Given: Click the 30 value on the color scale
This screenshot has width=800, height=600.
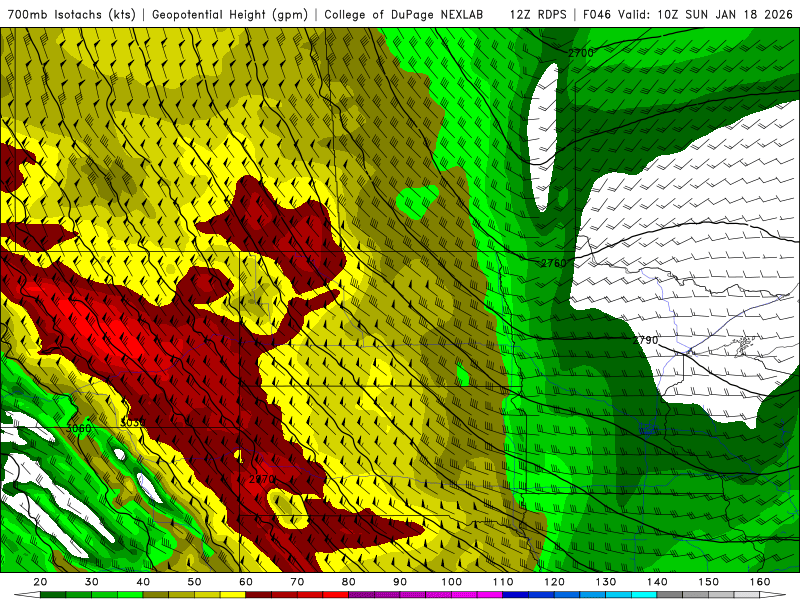Looking at the screenshot, I should tap(91, 582).
